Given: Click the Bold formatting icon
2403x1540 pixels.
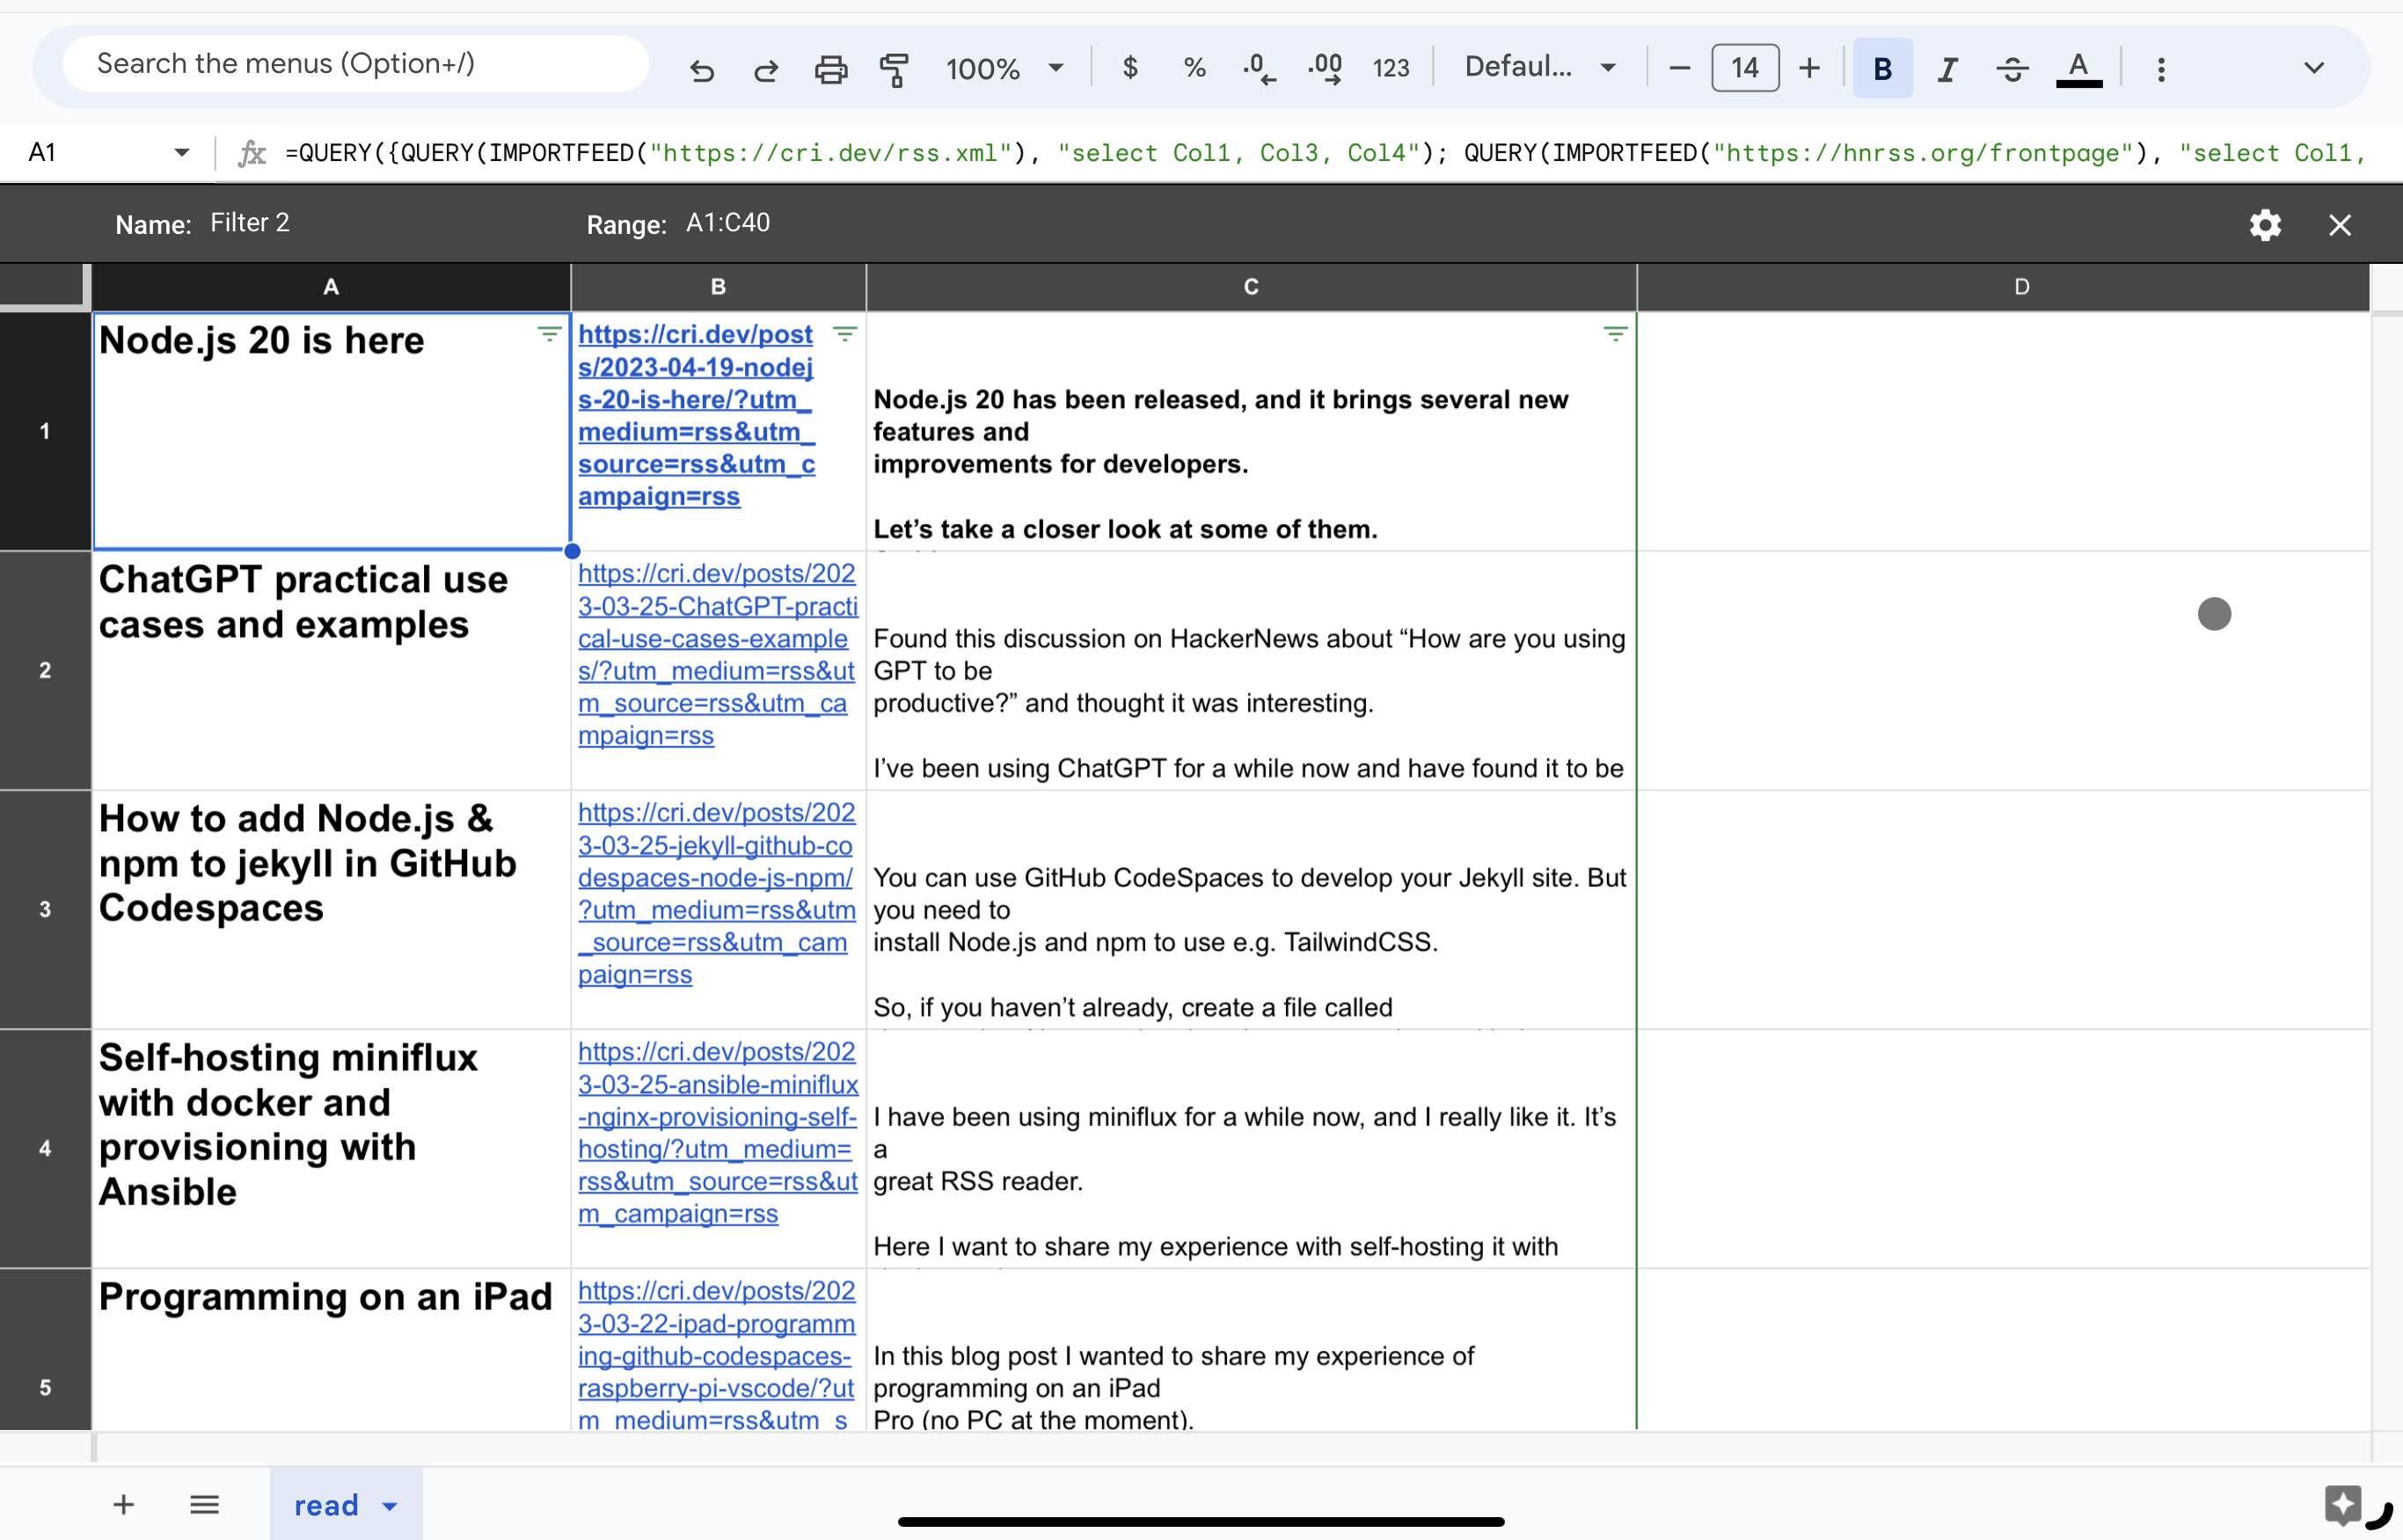Looking at the screenshot, I should 1883,67.
